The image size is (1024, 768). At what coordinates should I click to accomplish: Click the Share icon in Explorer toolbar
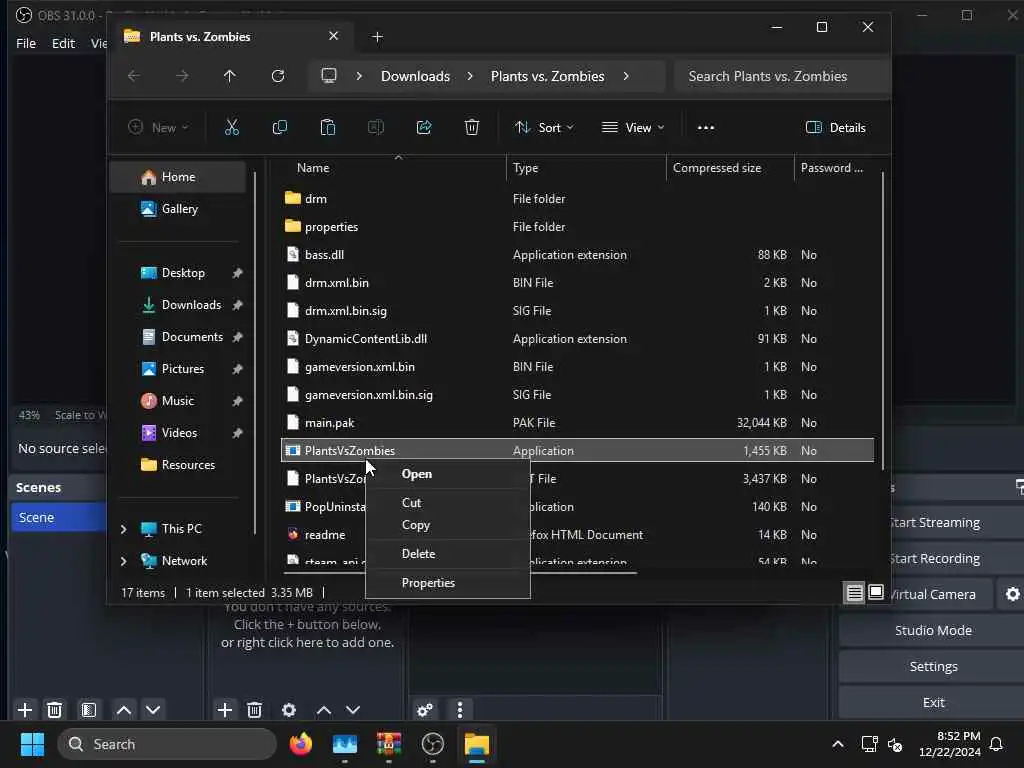coord(424,127)
